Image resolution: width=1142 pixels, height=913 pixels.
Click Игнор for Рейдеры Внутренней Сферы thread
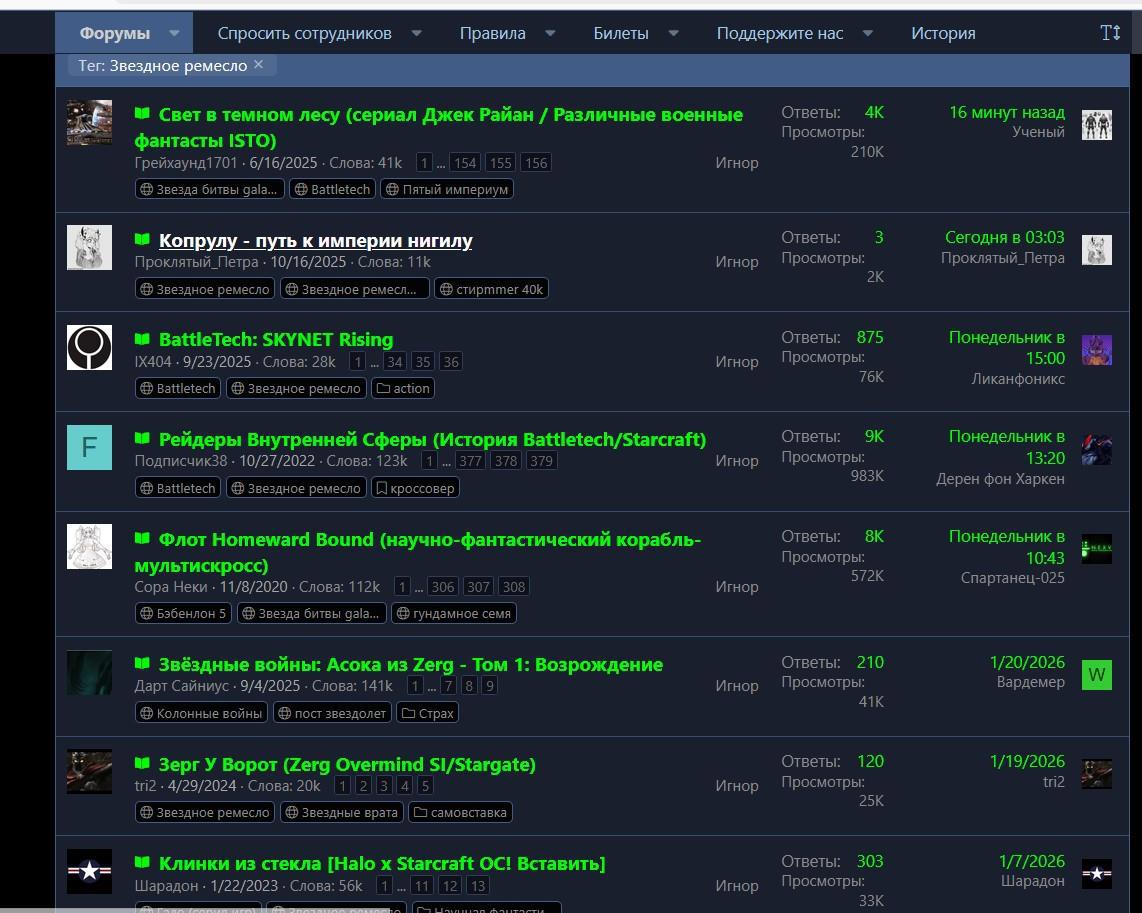pos(736,461)
